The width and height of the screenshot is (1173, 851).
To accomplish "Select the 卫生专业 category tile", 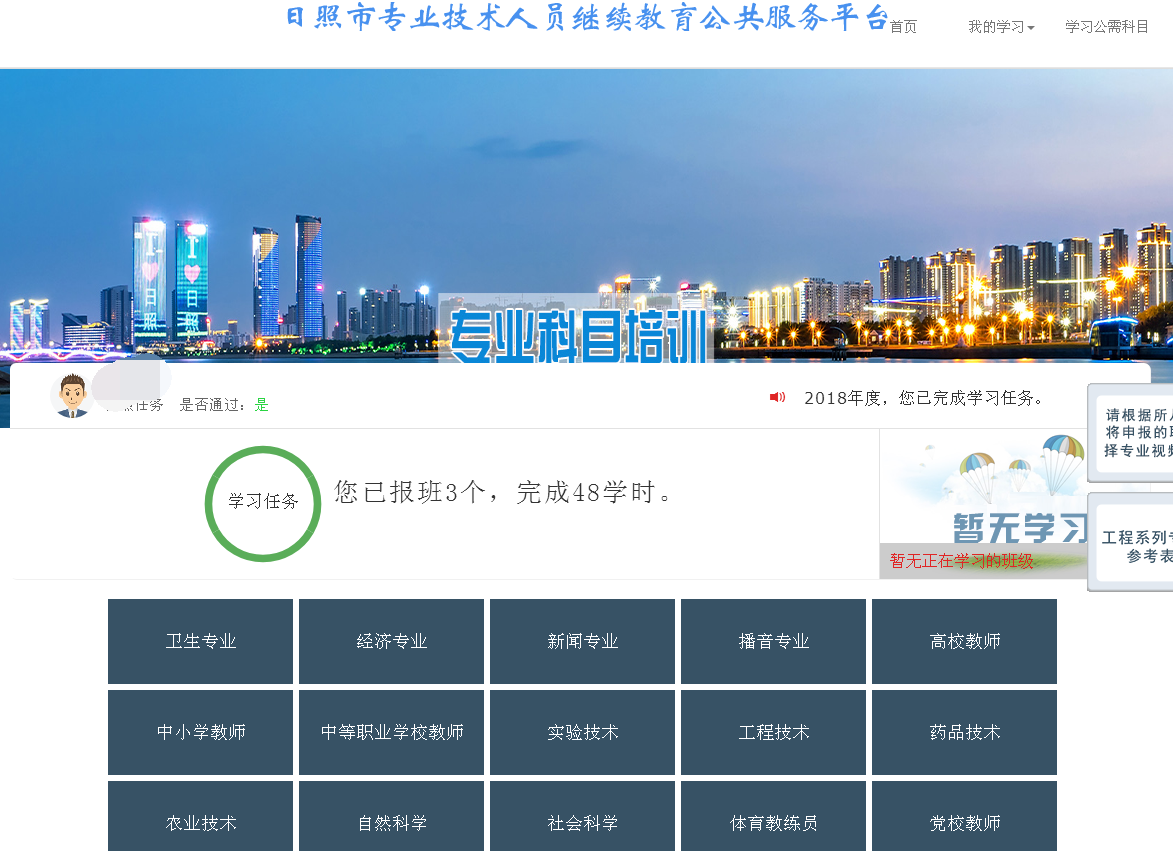I will coord(200,642).
